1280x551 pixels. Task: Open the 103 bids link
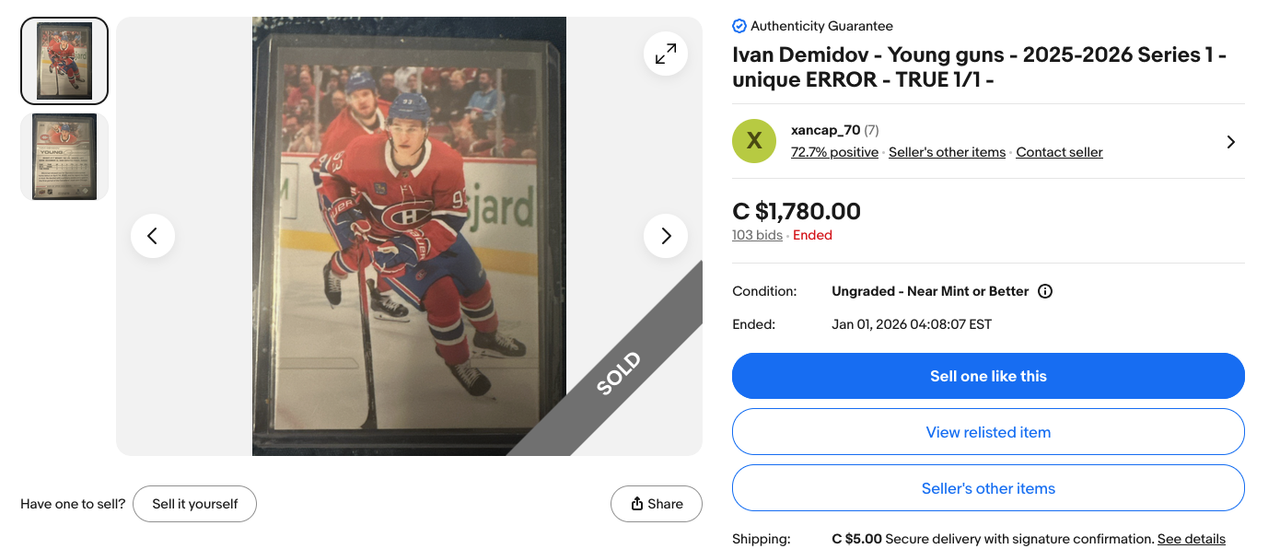[x=757, y=236]
